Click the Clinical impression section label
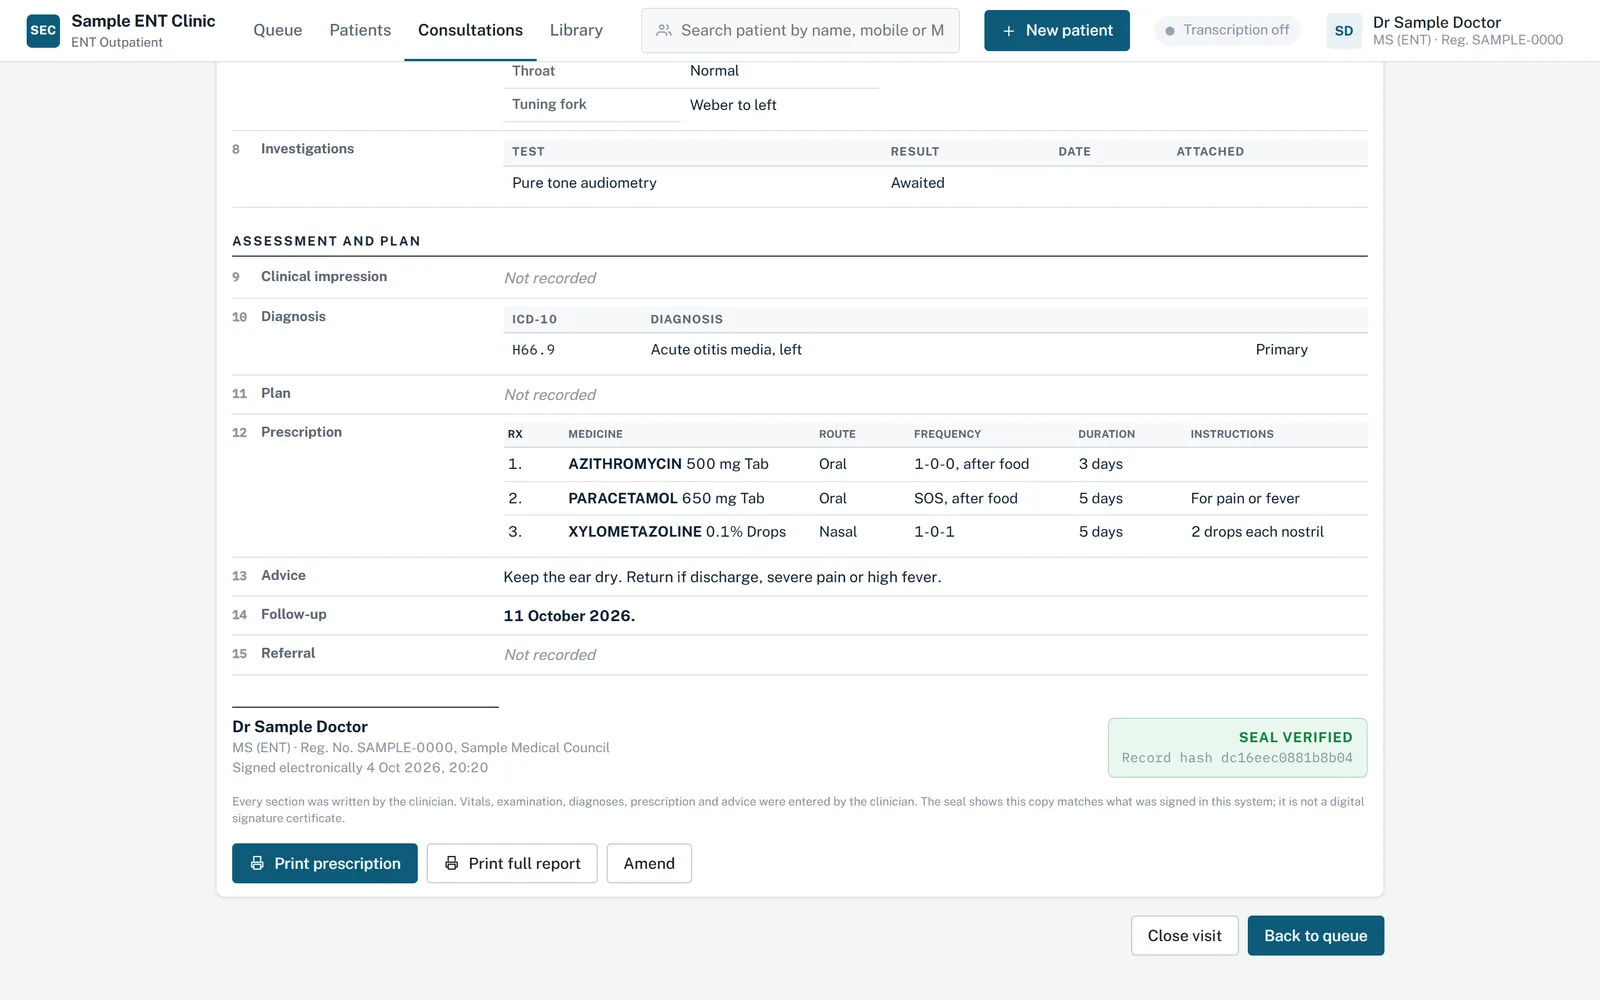 324,277
